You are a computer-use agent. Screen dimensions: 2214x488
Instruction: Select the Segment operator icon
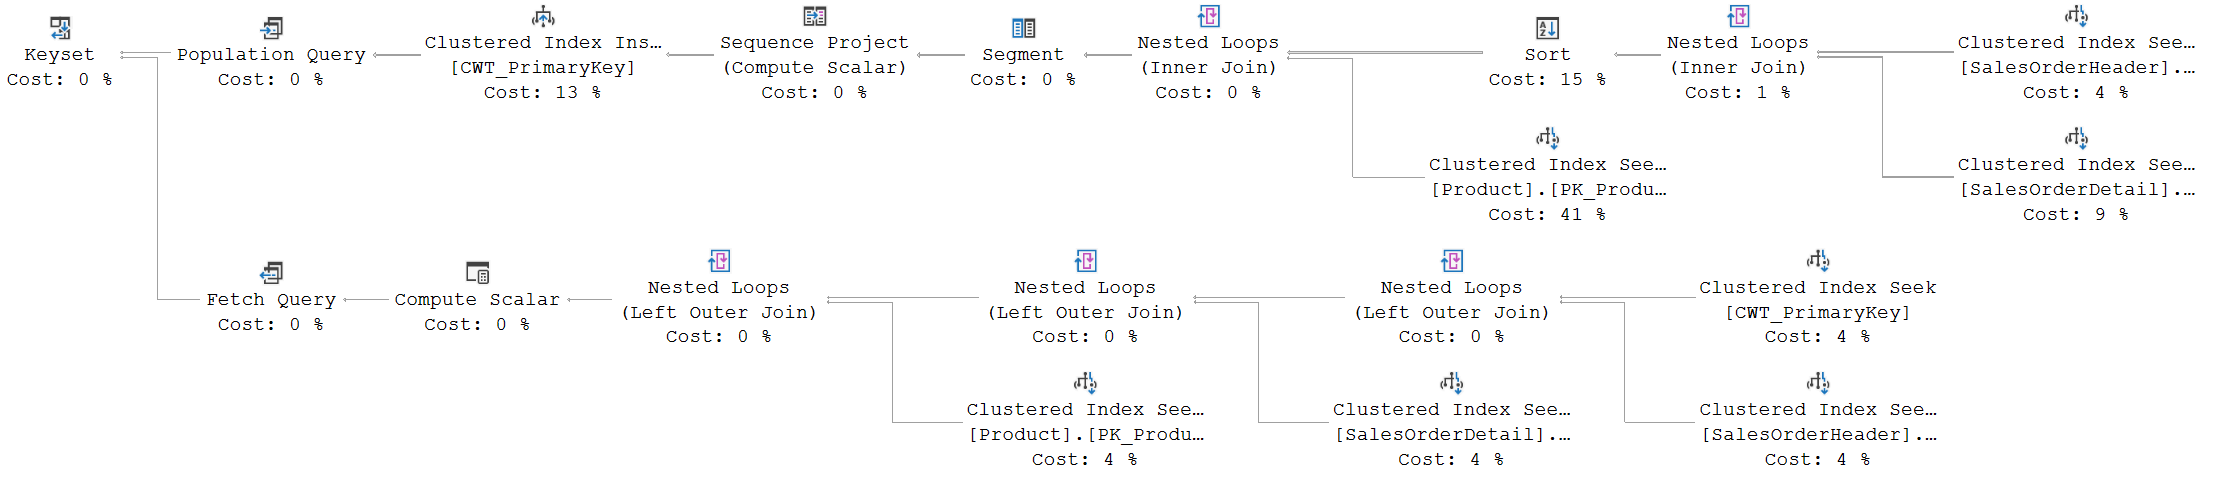point(1023,28)
